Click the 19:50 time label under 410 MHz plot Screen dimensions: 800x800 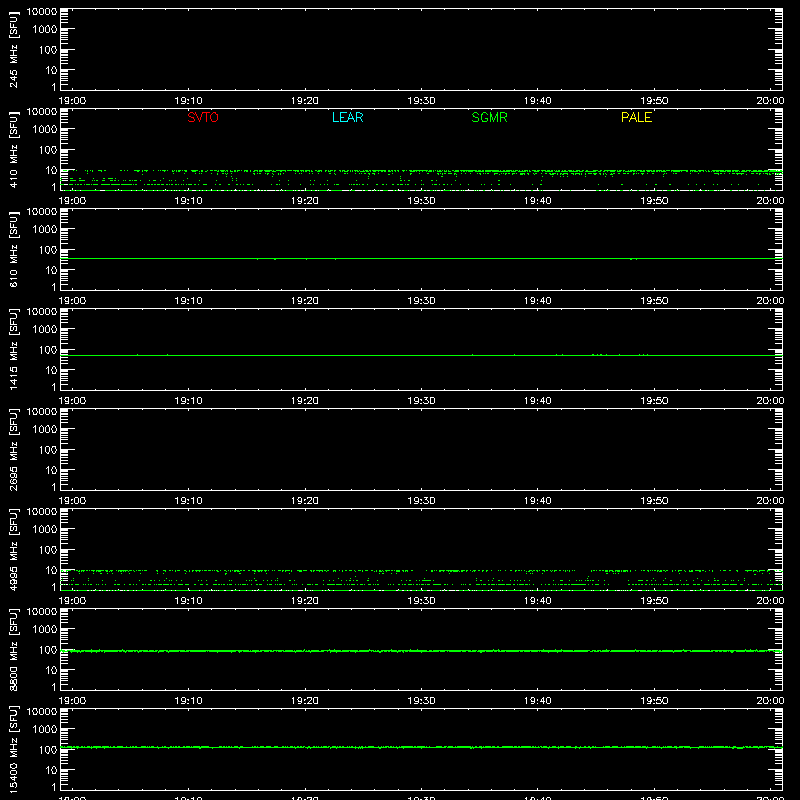pos(654,201)
